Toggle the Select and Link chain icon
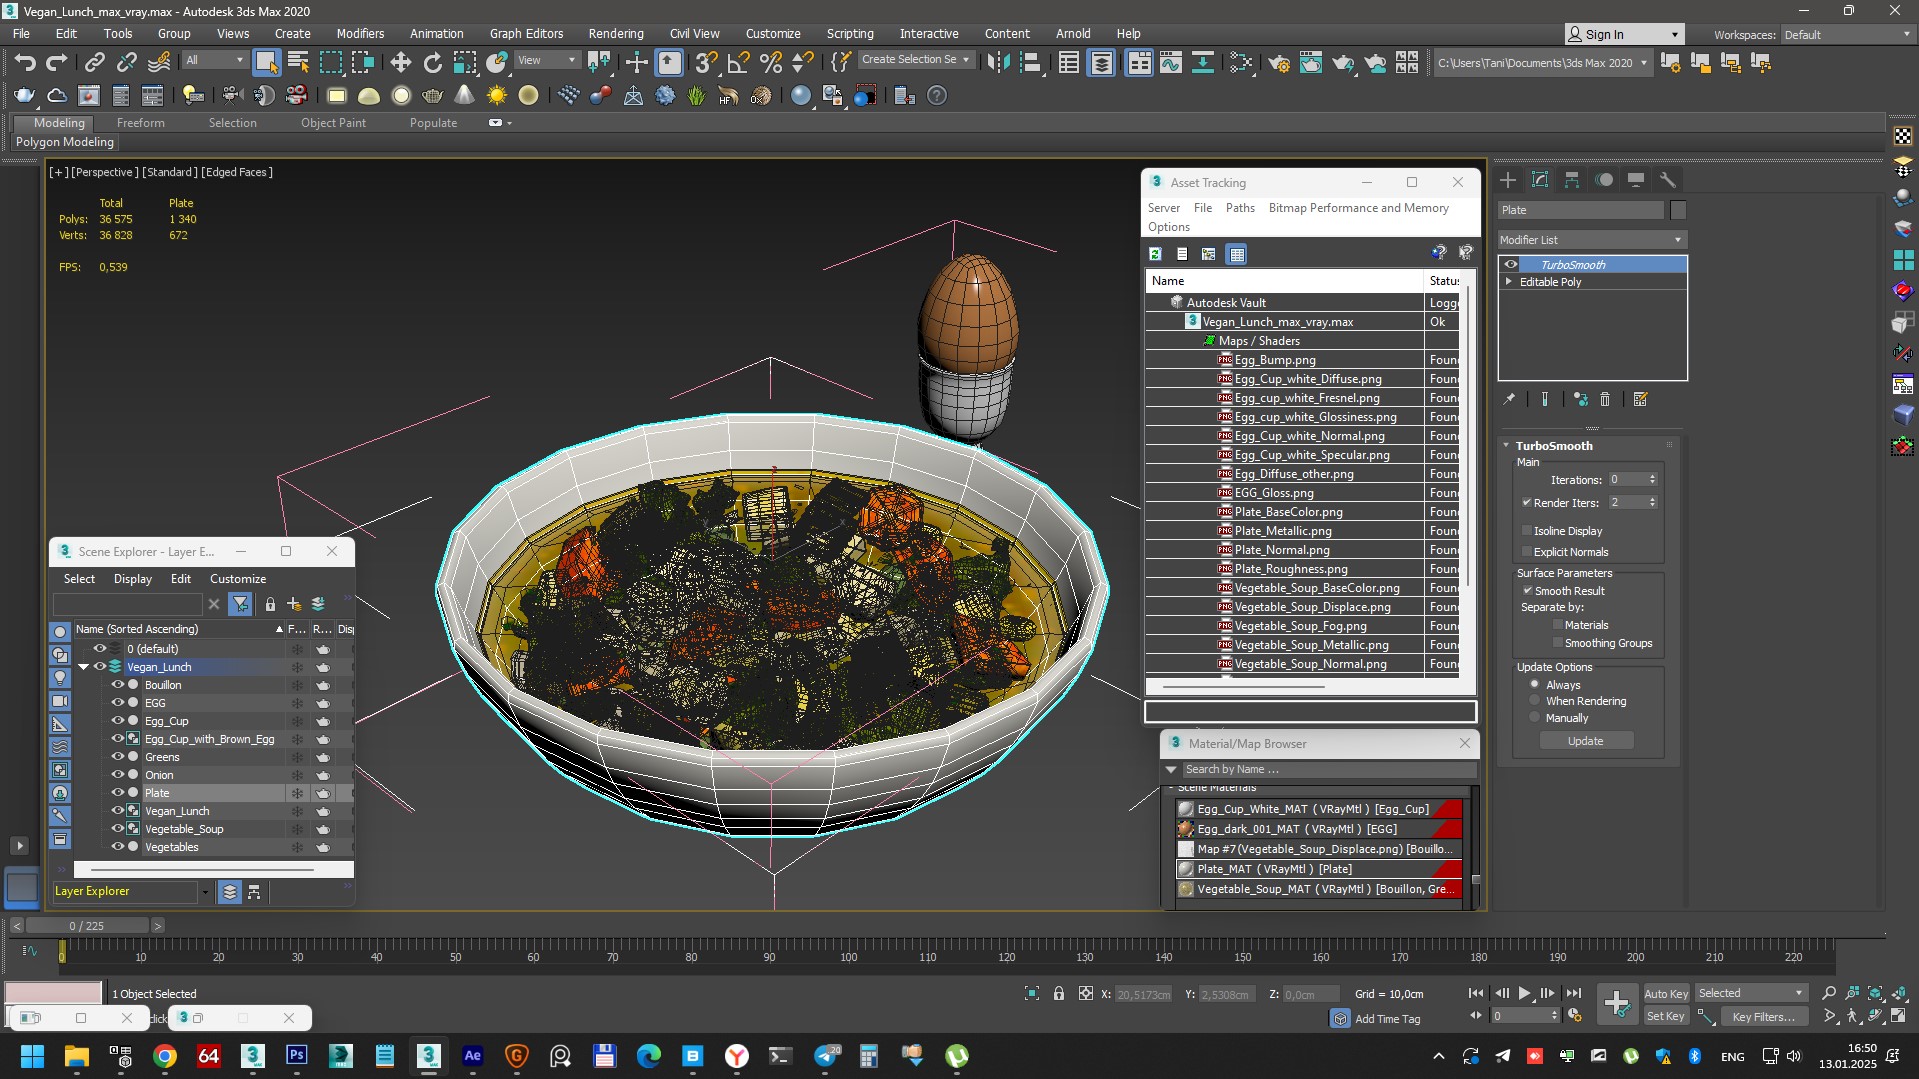The image size is (1919, 1079). coord(94,63)
